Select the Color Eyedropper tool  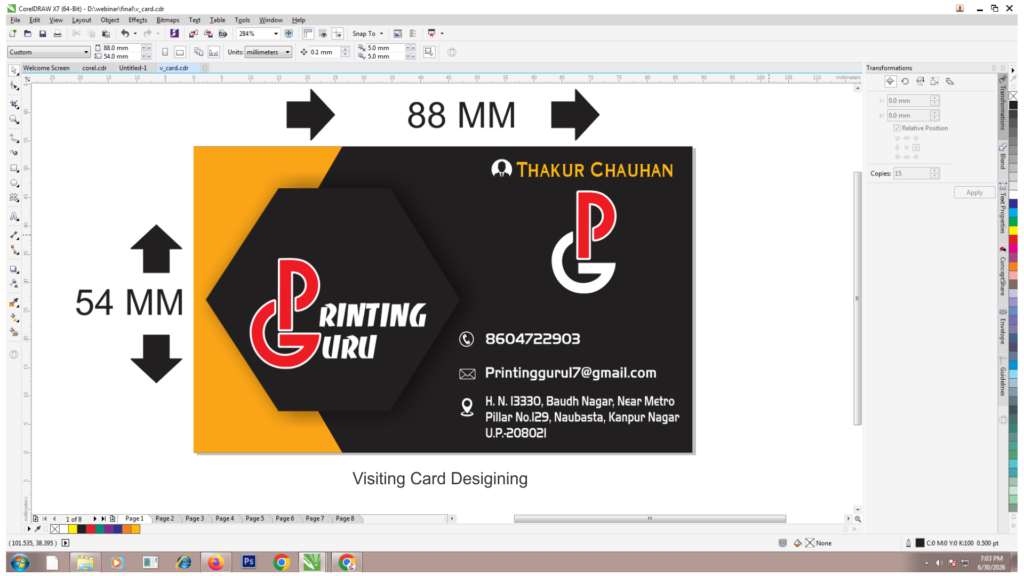(14, 302)
